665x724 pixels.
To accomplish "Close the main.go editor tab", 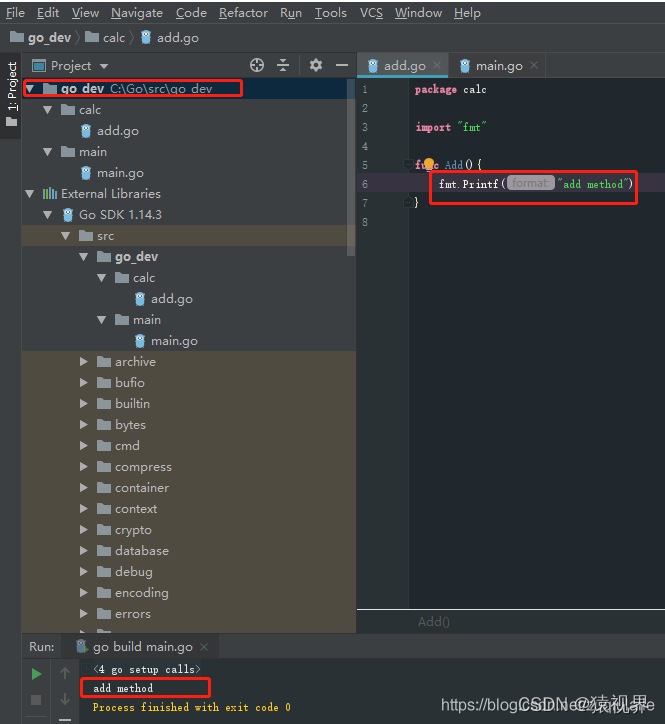I will (534, 65).
